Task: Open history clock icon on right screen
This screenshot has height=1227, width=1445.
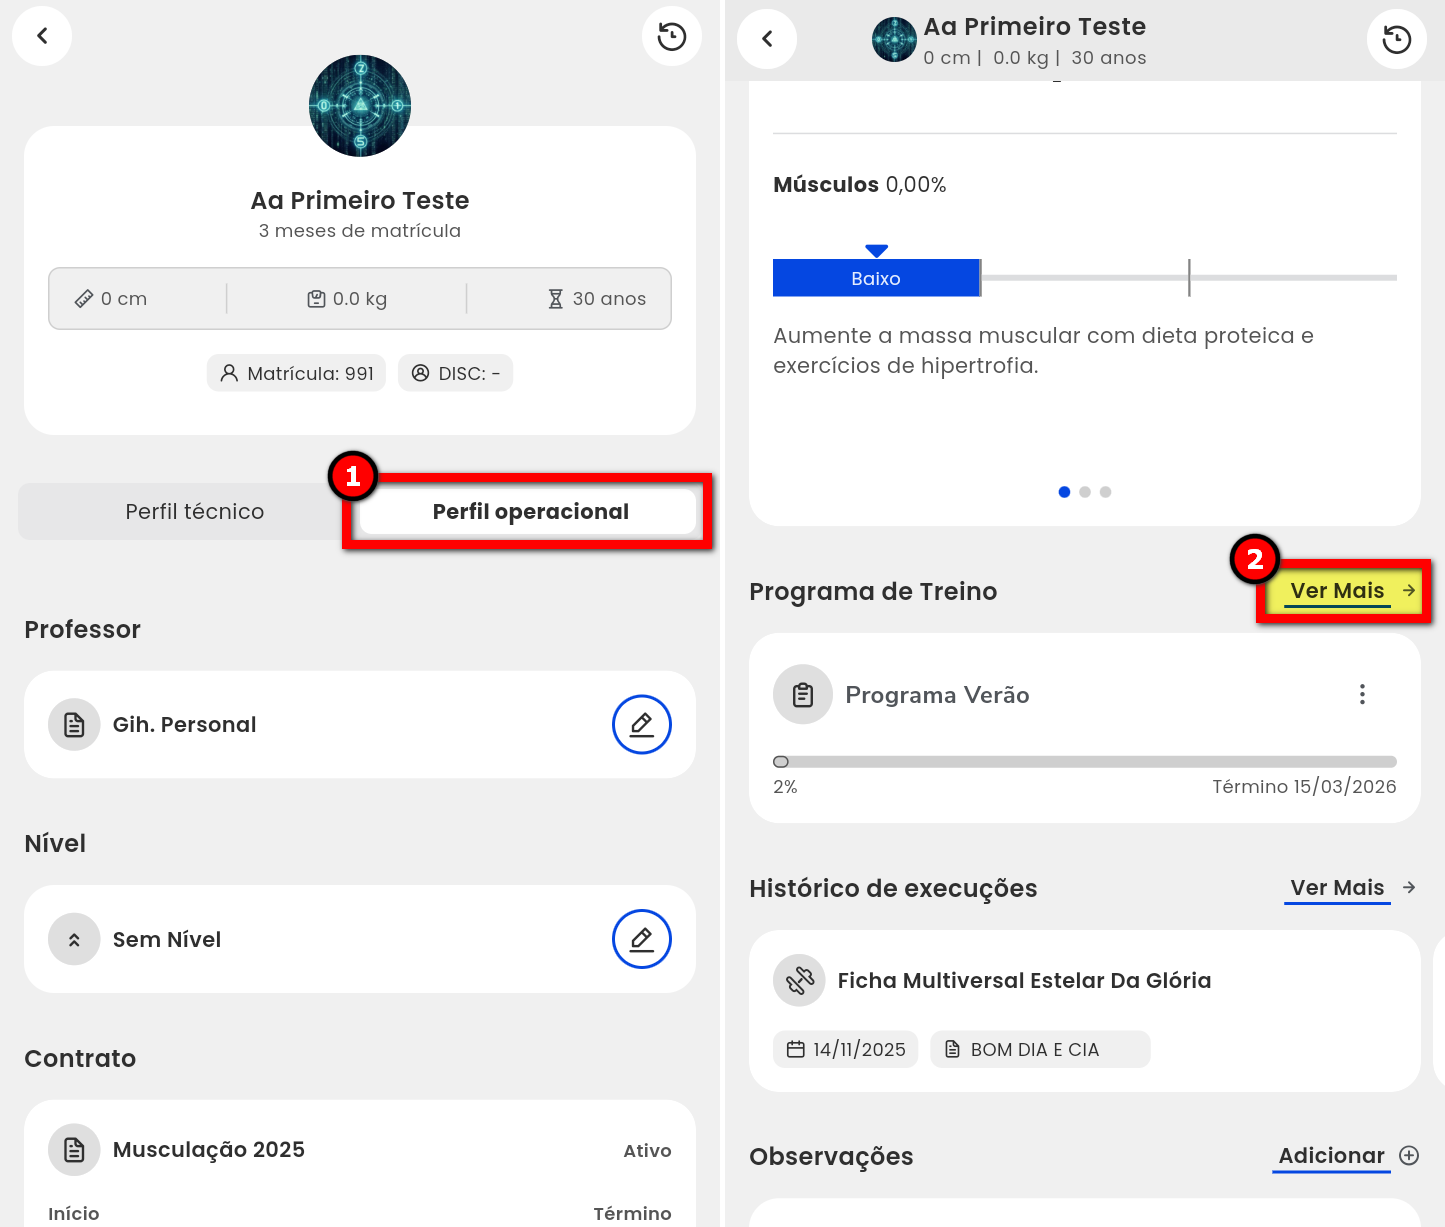Action: point(1396,39)
